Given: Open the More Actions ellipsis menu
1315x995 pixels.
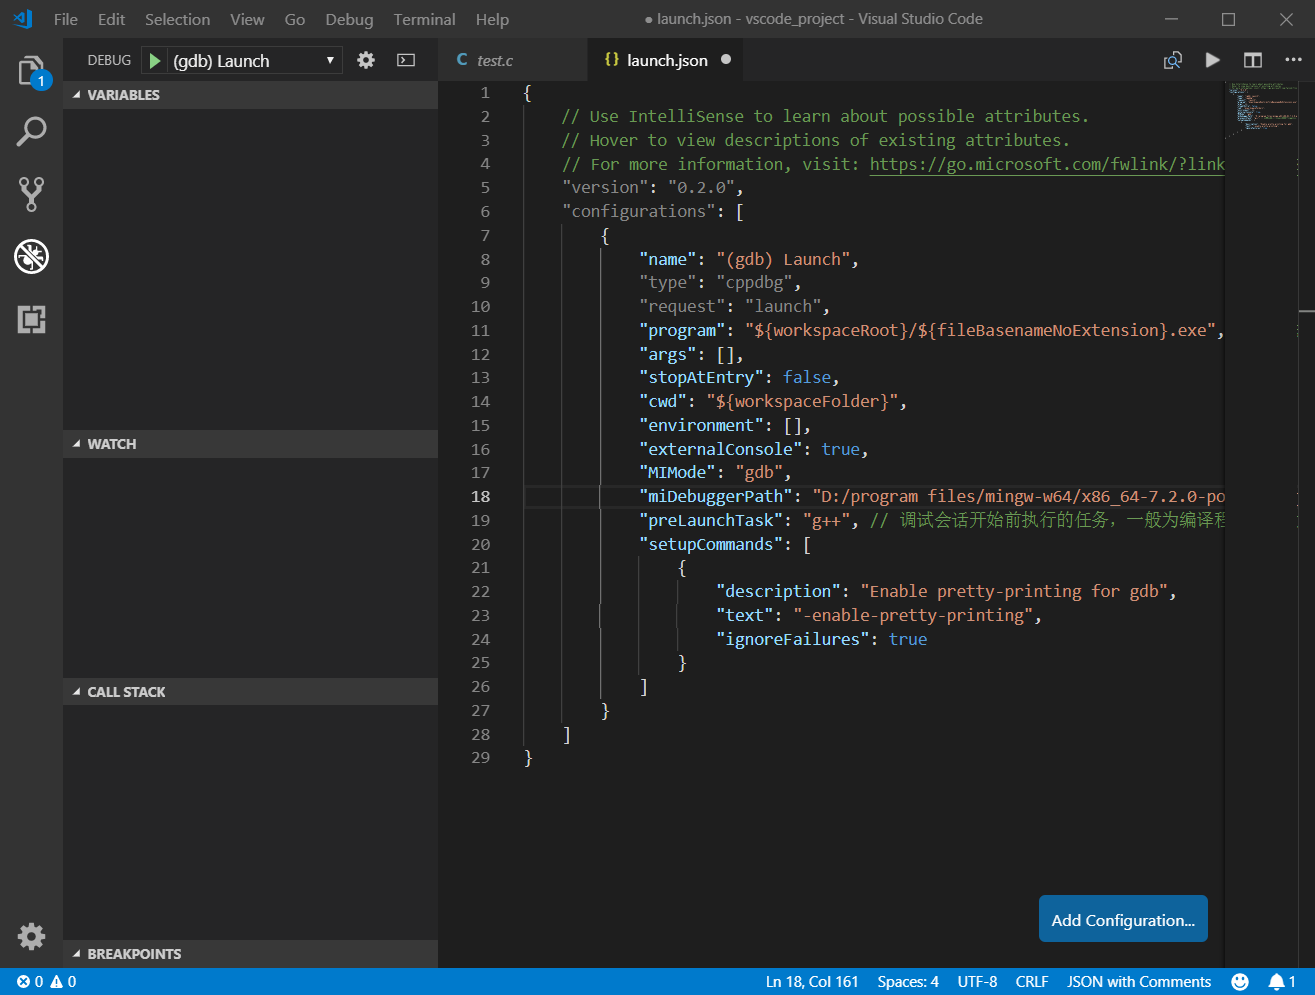Looking at the screenshot, I should pyautogui.click(x=1293, y=60).
